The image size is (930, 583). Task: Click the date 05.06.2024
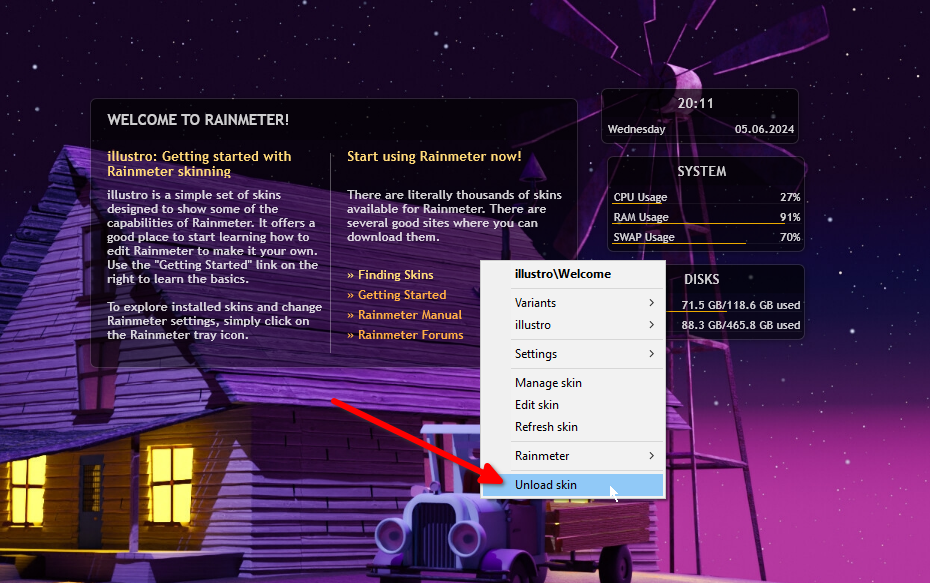pyautogui.click(x=765, y=129)
